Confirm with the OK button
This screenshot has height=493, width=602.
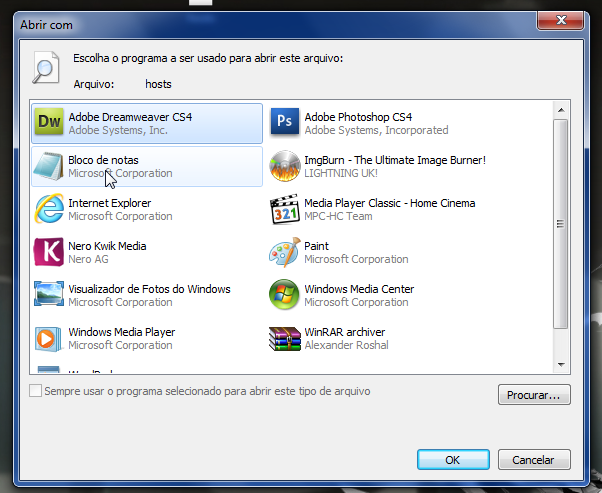[452, 460]
